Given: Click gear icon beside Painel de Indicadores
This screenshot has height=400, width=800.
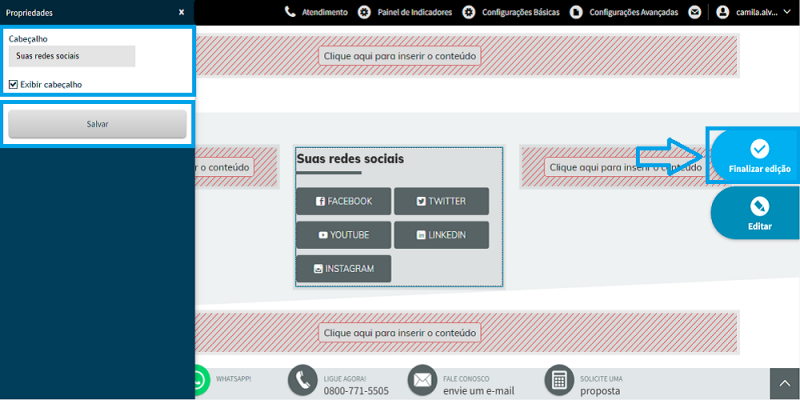Looking at the screenshot, I should [364, 12].
